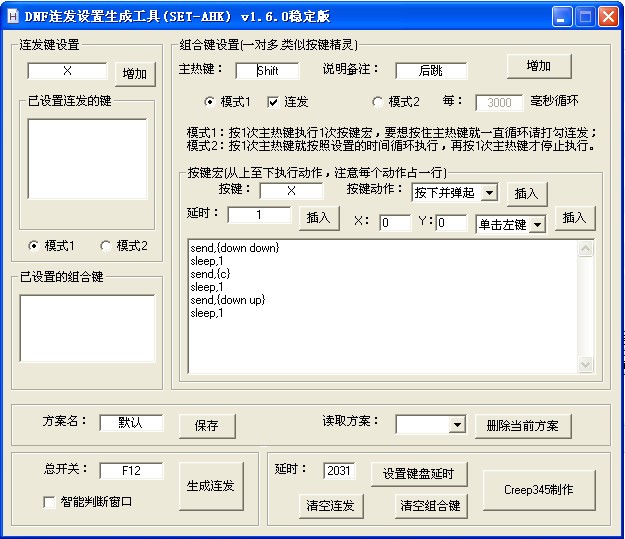The height and width of the screenshot is (539, 625).
Task: Focus the Y coordinate input field
Action: click(x=451, y=222)
